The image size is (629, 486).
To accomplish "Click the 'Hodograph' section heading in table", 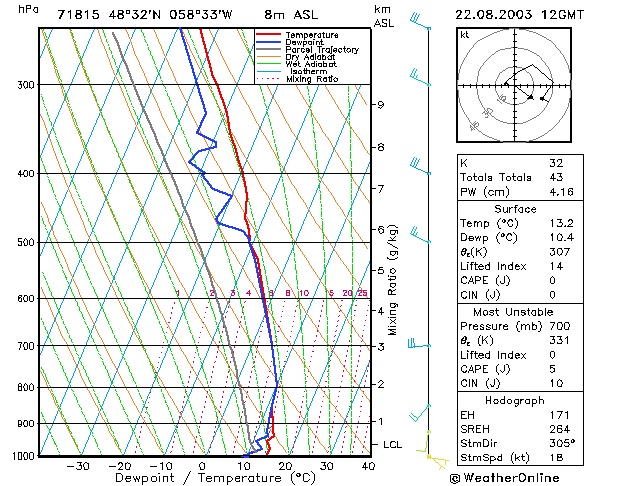I will pos(515,401).
